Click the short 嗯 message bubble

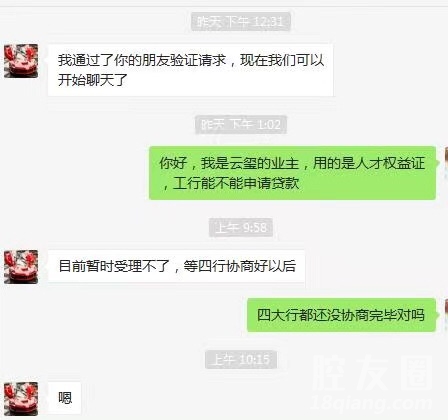click(65, 398)
